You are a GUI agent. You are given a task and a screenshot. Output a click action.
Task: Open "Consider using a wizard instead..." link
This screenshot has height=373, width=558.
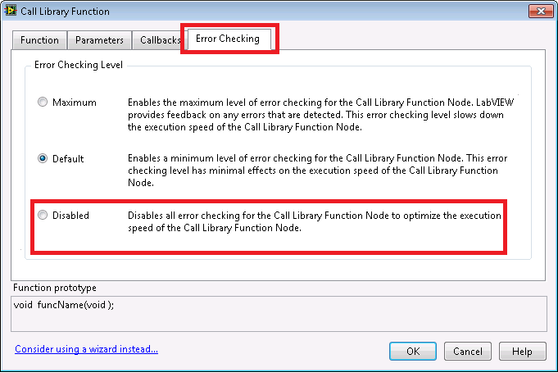[86, 349]
